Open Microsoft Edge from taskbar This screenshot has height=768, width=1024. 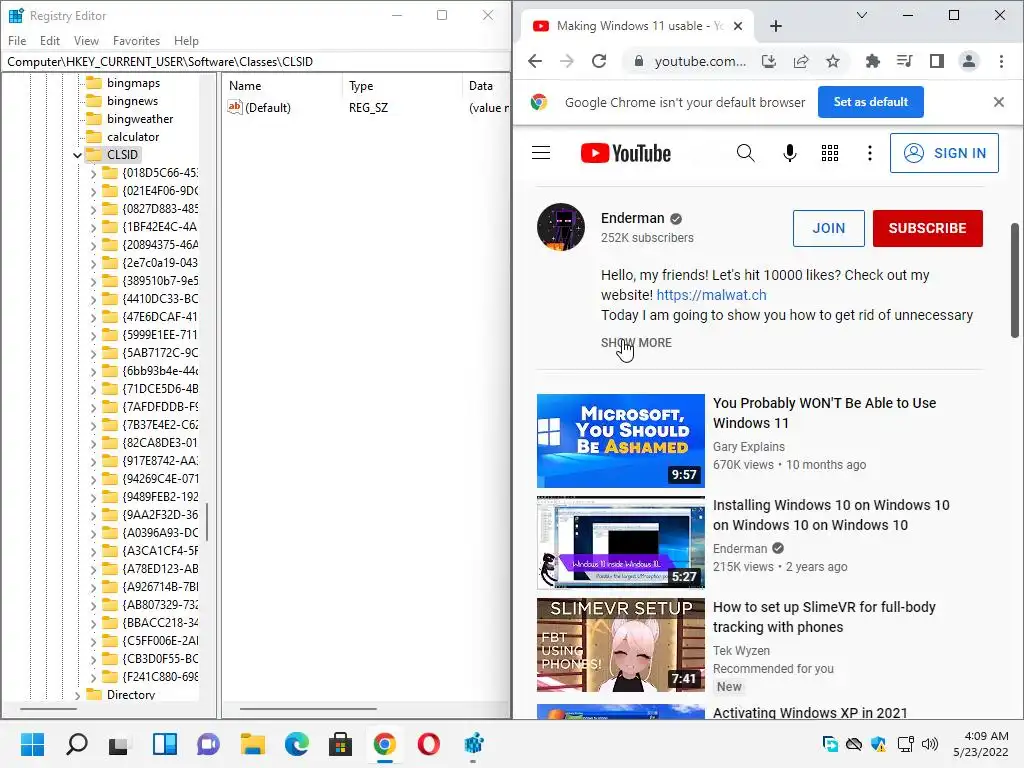(296, 744)
